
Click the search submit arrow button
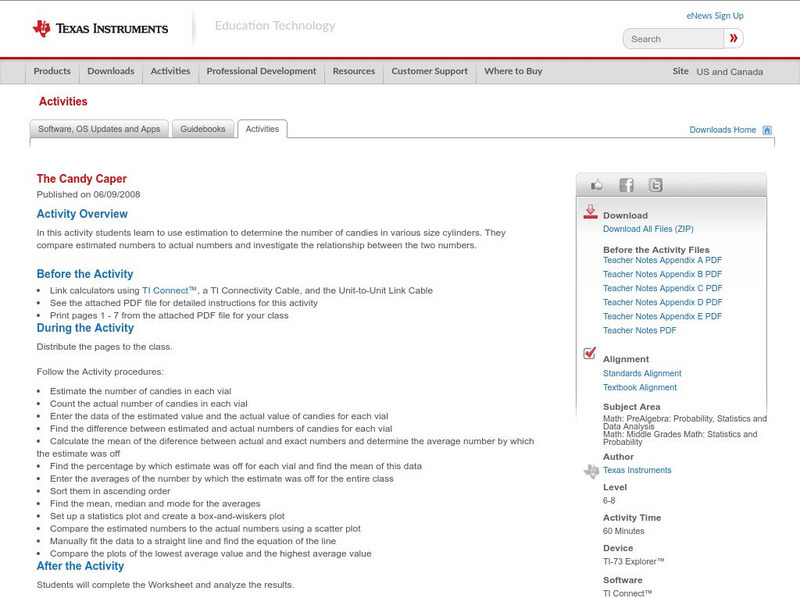tap(733, 38)
